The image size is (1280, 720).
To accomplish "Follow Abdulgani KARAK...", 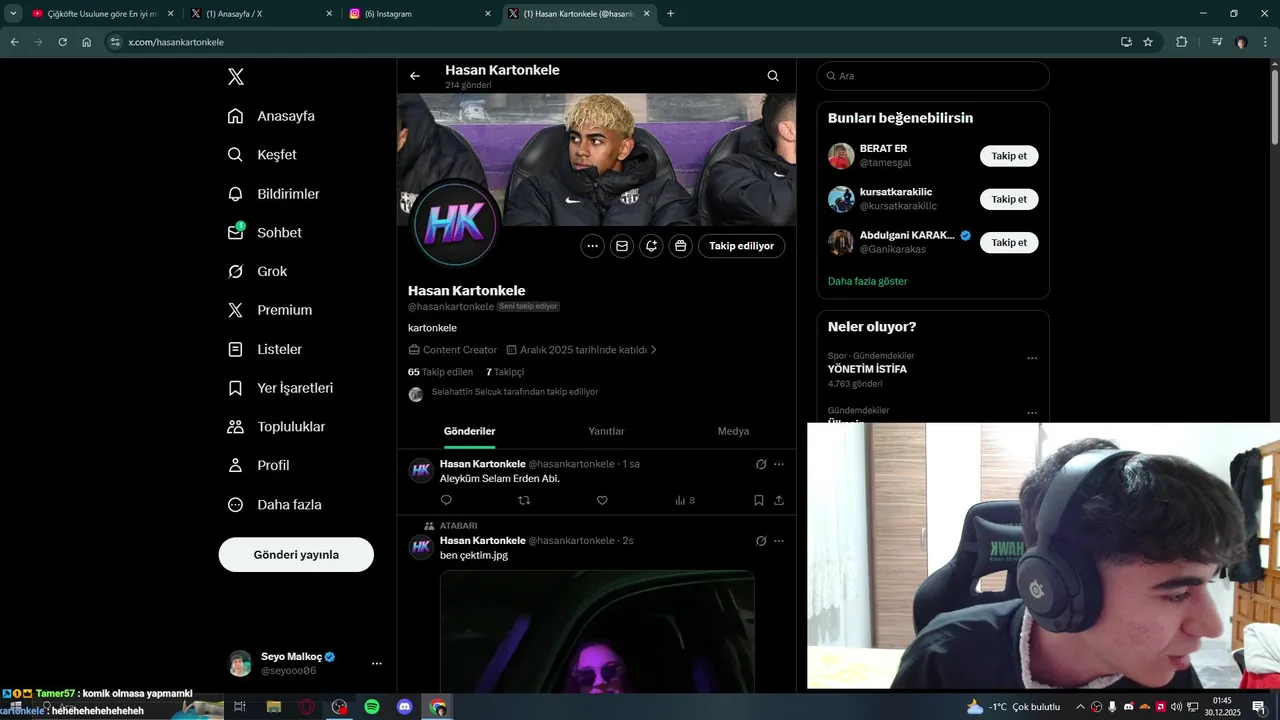I will tap(1009, 242).
